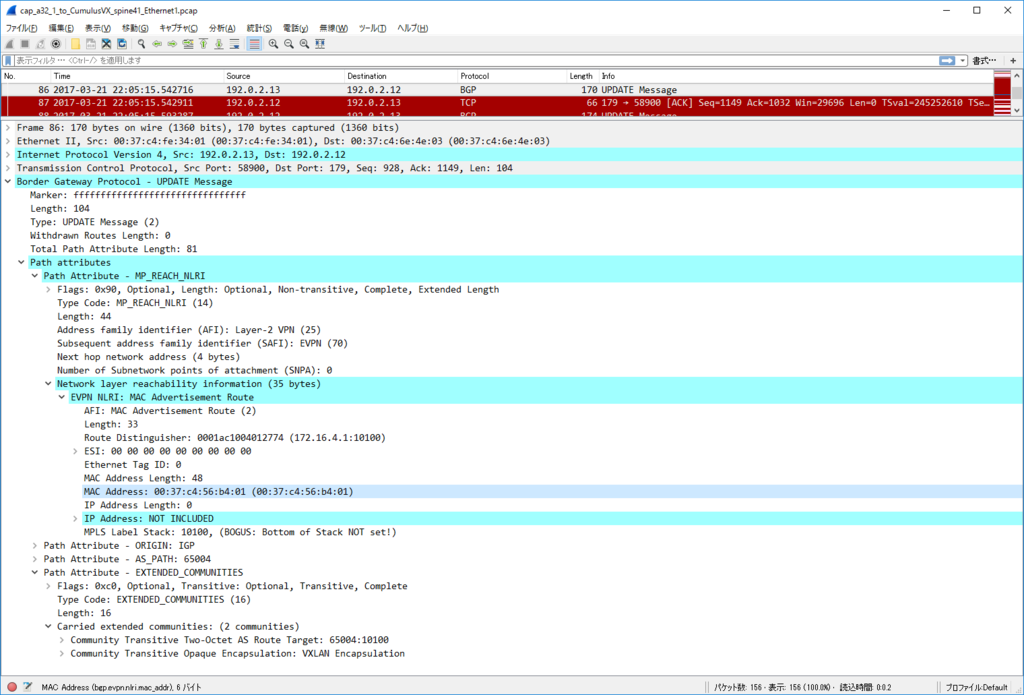The height and width of the screenshot is (695, 1024).
Task: Zoom in packet text icon
Action: [274, 44]
